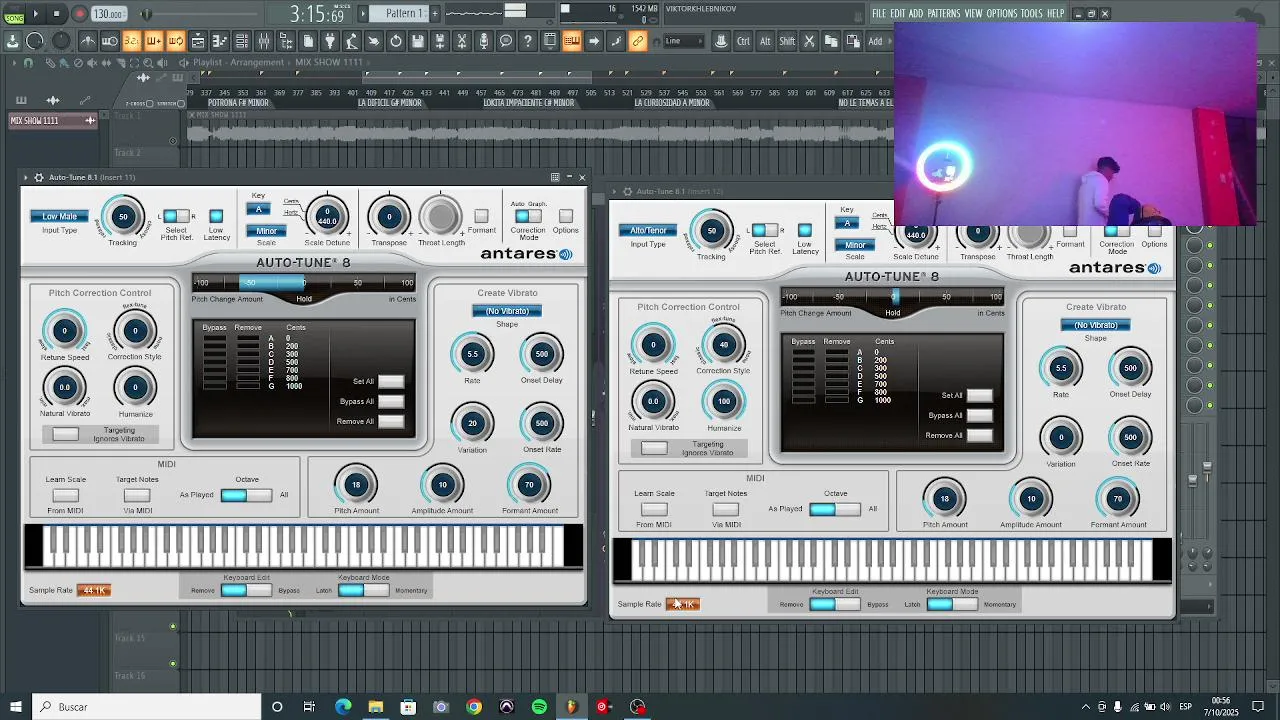1280x720 pixels.
Task: Open the mixer view from the toolbar
Action: pos(264,41)
